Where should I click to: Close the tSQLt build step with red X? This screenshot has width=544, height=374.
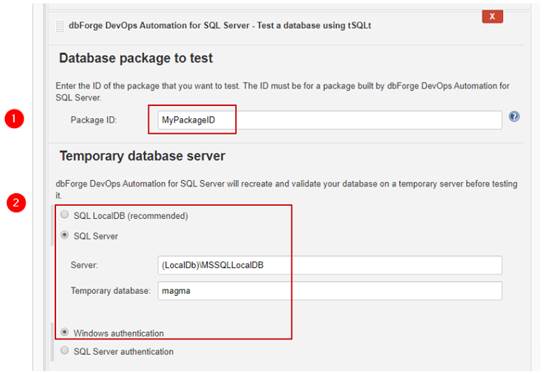tap(492, 16)
